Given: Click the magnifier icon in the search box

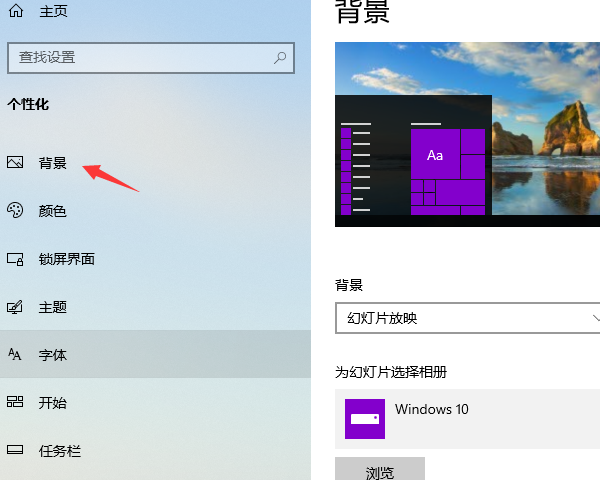Looking at the screenshot, I should (281, 58).
